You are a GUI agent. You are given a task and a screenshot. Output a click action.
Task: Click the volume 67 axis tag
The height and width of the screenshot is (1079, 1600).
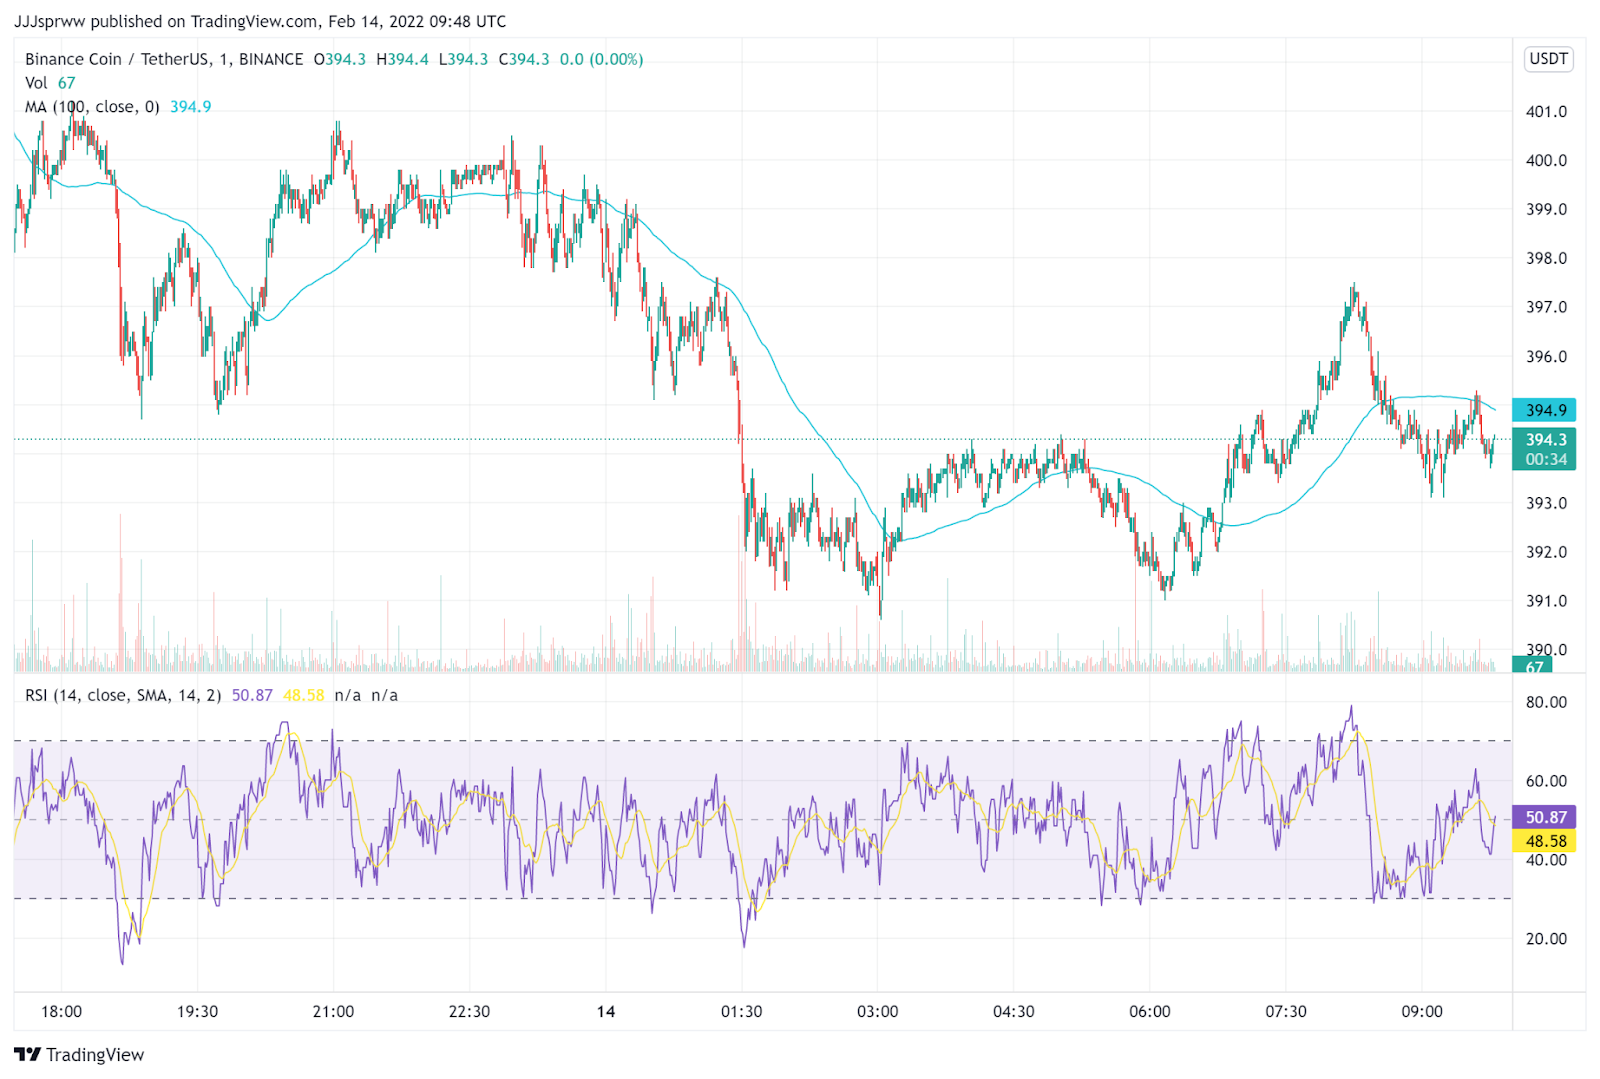(x=1533, y=665)
